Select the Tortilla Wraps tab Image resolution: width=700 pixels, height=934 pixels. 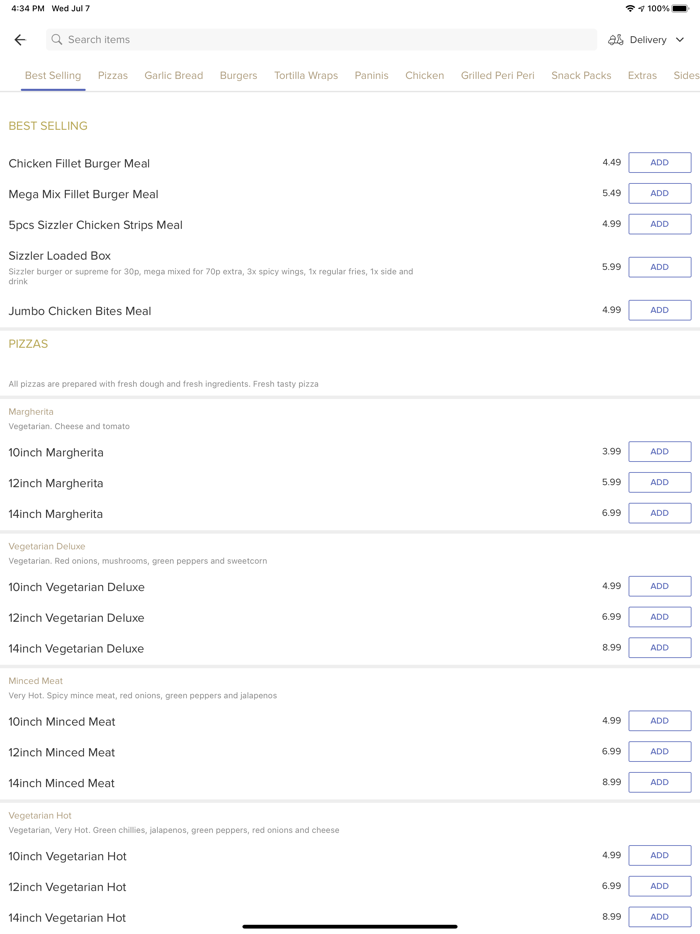[306, 76]
